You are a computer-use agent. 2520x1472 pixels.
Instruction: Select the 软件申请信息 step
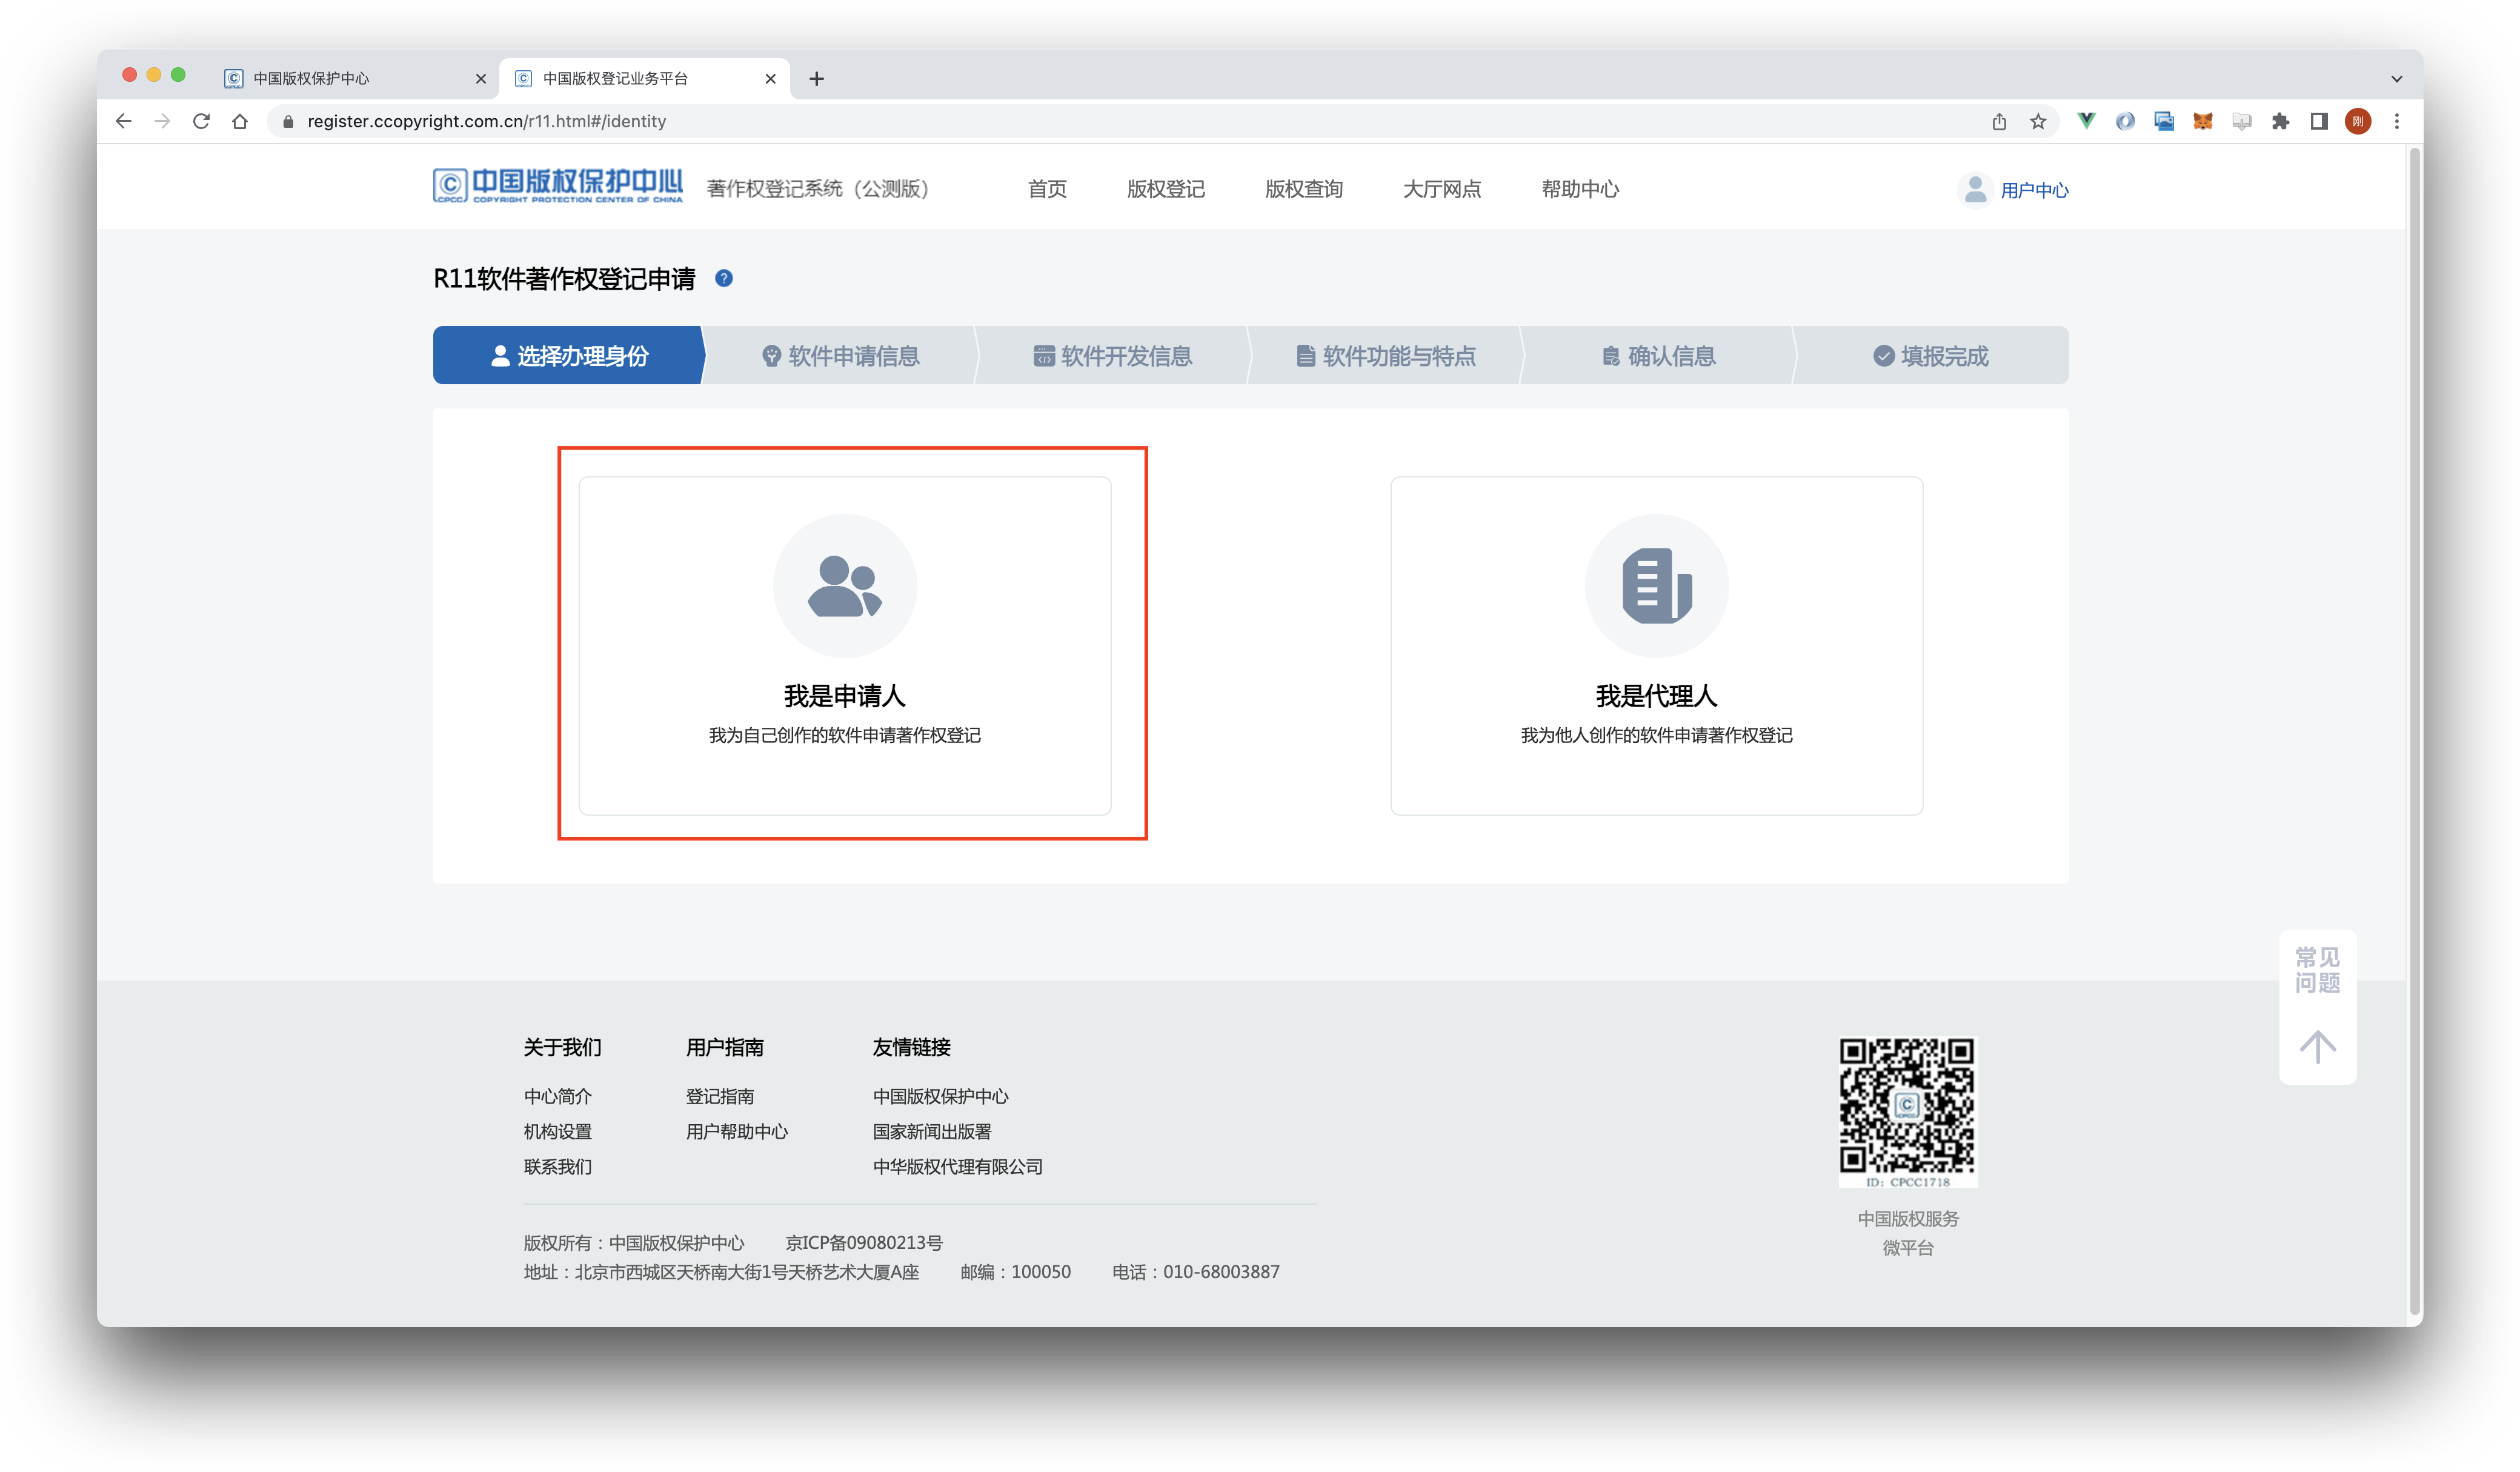[840, 355]
